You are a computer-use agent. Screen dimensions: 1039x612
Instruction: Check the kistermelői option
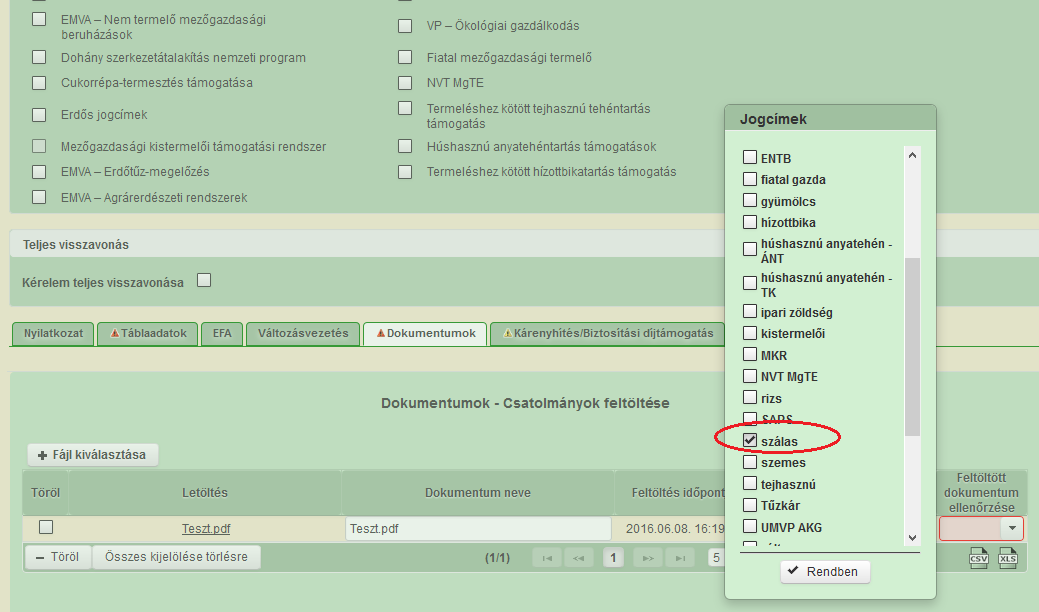coord(749,332)
